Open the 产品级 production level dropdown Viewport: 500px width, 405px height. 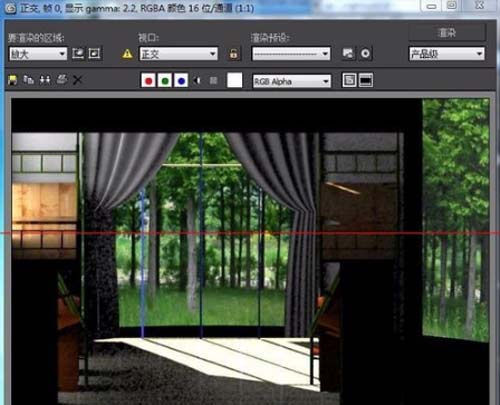click(x=447, y=54)
